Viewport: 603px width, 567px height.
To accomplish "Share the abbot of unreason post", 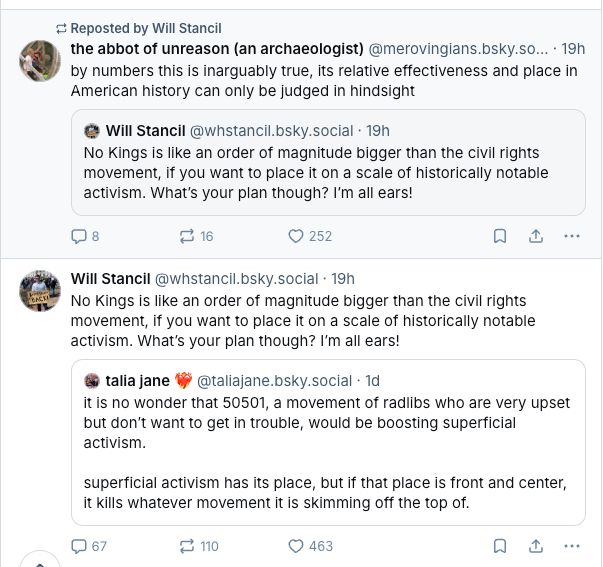I will [536, 236].
